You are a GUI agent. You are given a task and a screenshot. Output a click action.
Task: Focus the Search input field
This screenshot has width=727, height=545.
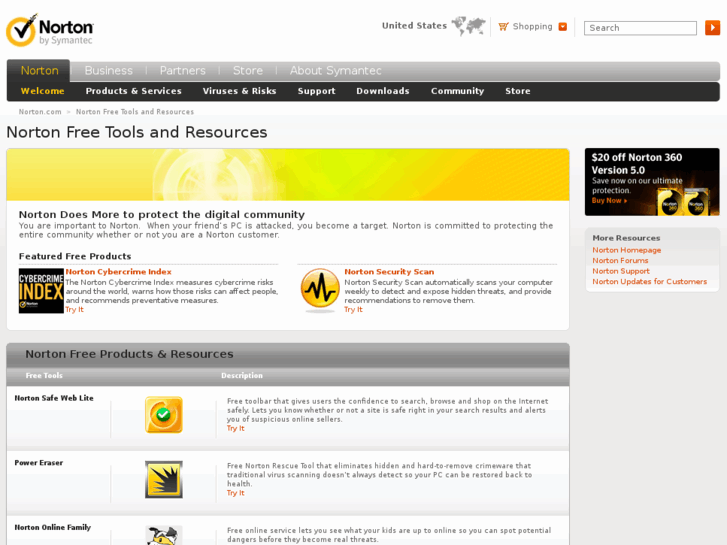[640, 28]
